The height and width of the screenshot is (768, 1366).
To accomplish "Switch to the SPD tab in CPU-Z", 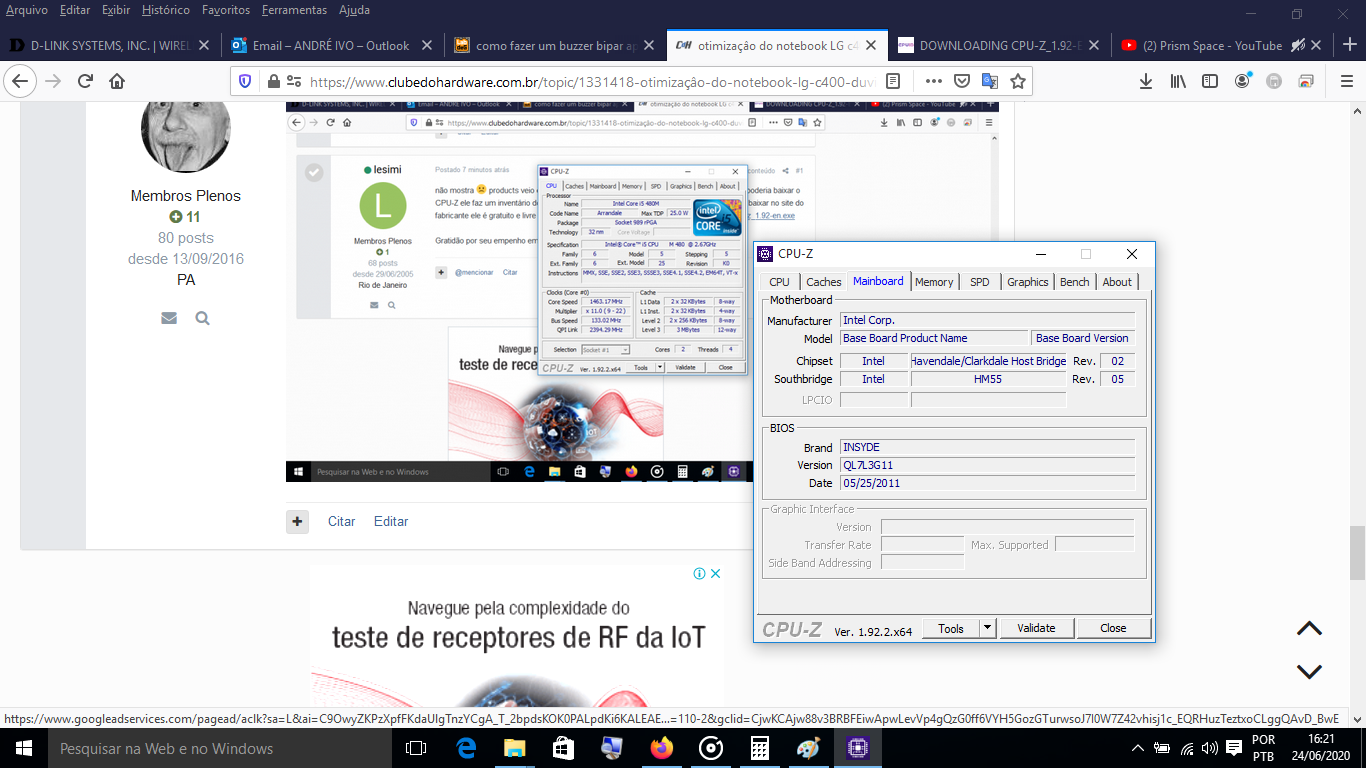I will (980, 282).
